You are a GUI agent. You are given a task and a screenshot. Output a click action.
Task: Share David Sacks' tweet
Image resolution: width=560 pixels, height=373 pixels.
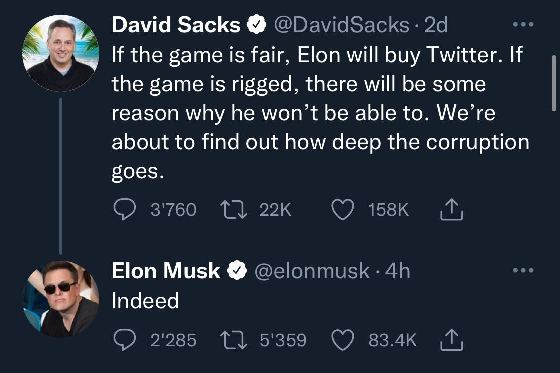click(x=451, y=209)
